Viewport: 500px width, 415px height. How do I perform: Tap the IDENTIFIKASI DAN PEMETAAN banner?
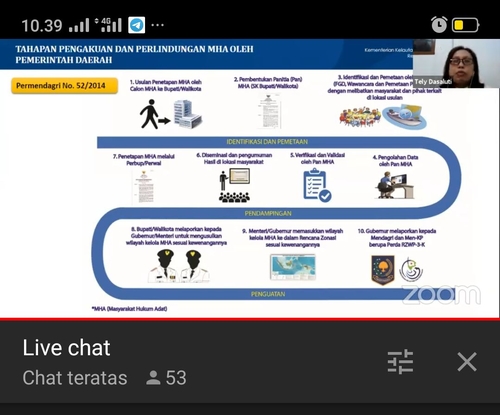click(x=267, y=142)
